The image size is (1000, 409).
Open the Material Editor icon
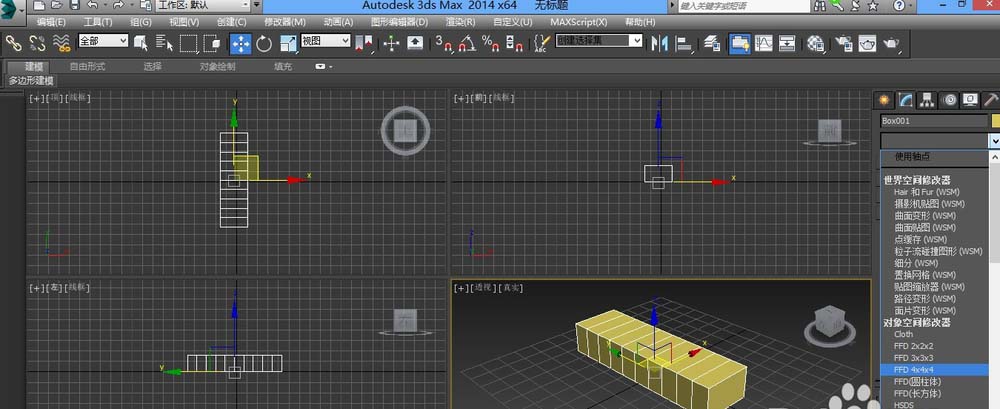(815, 43)
